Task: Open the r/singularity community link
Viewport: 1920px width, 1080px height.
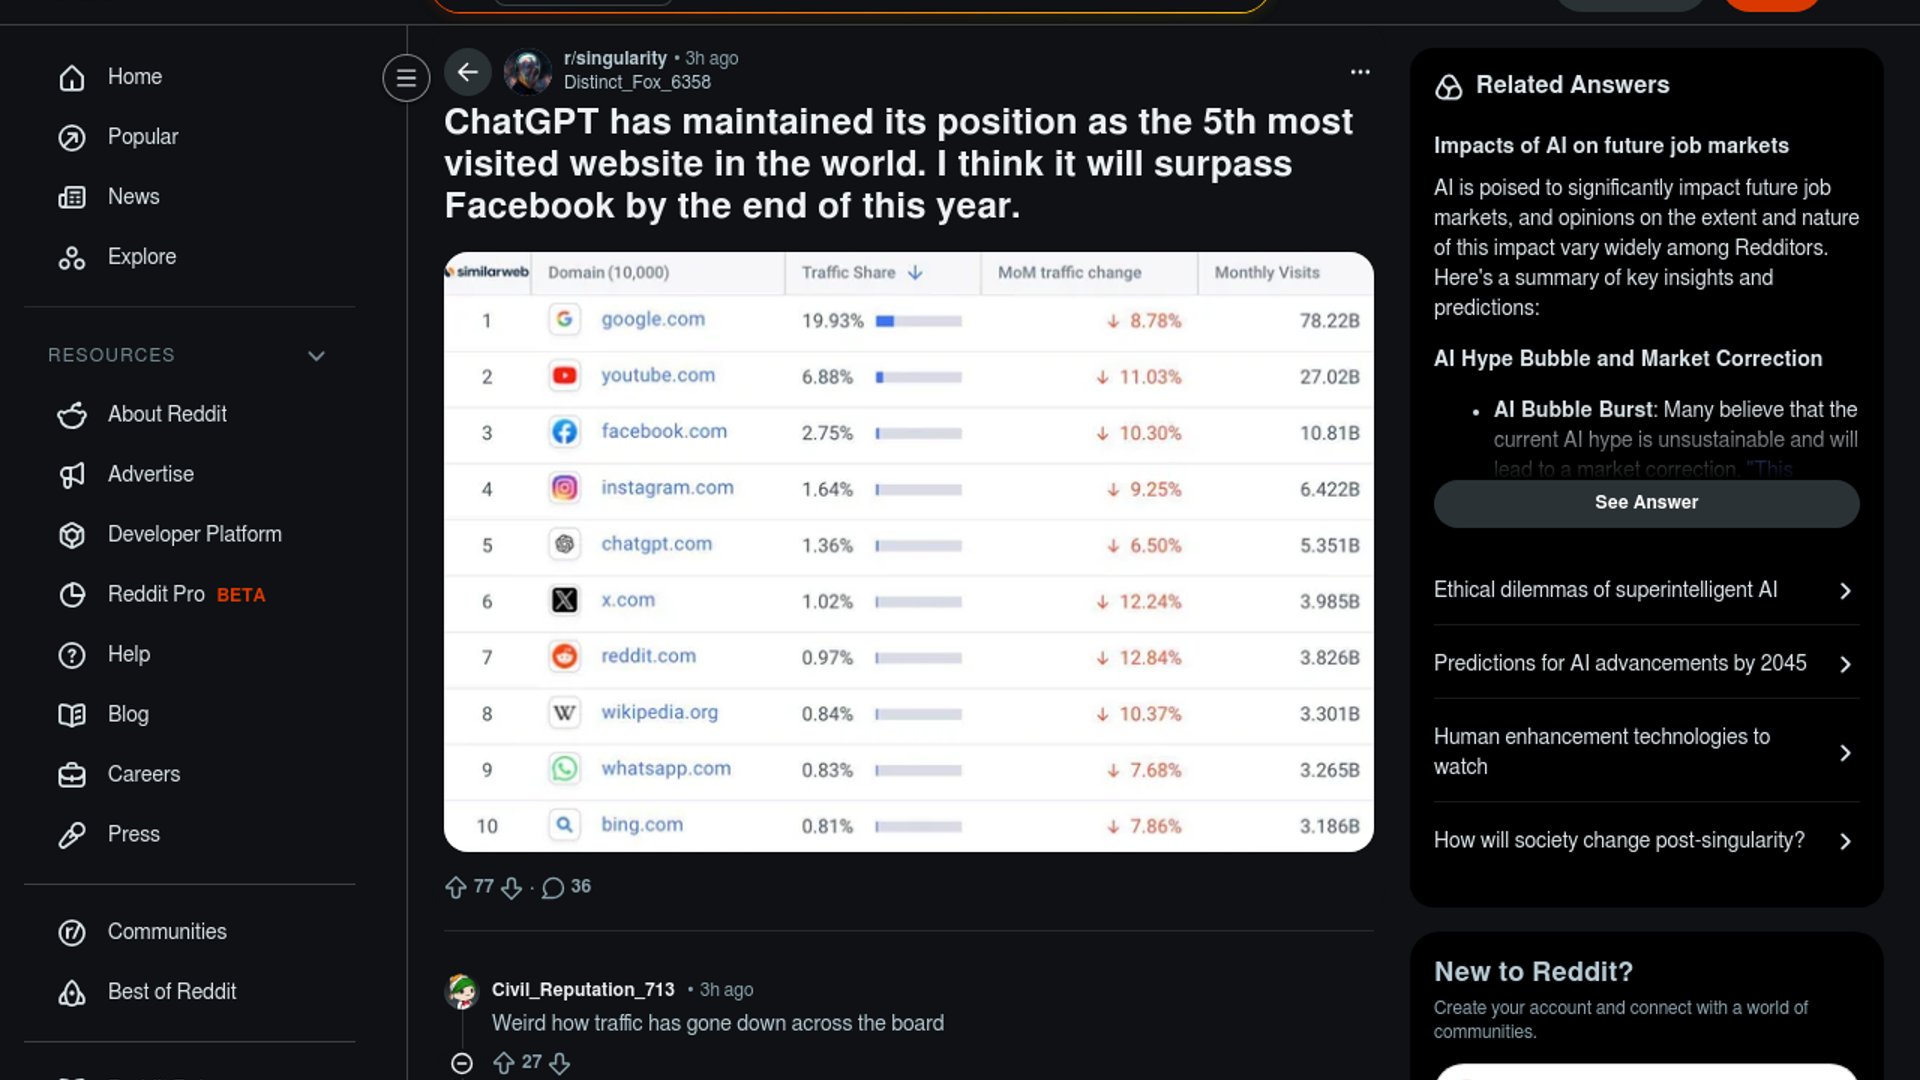Action: coord(615,58)
